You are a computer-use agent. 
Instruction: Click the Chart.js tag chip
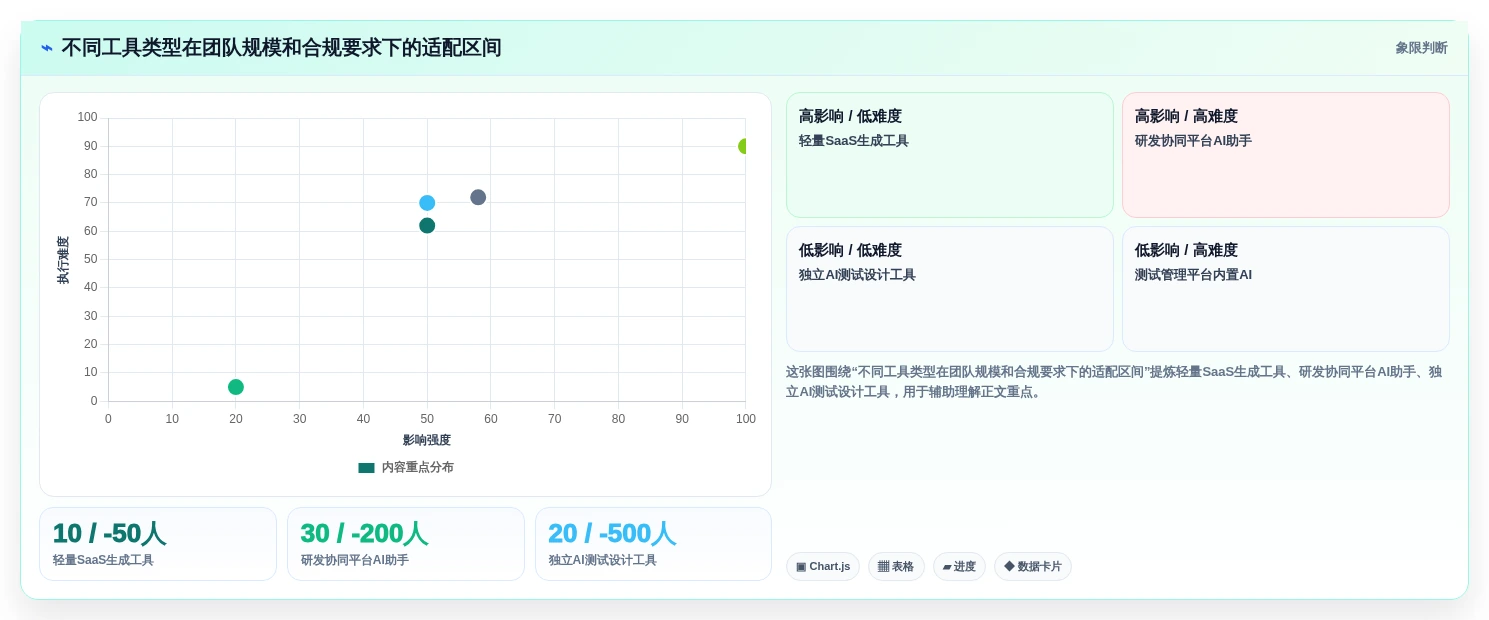point(823,567)
